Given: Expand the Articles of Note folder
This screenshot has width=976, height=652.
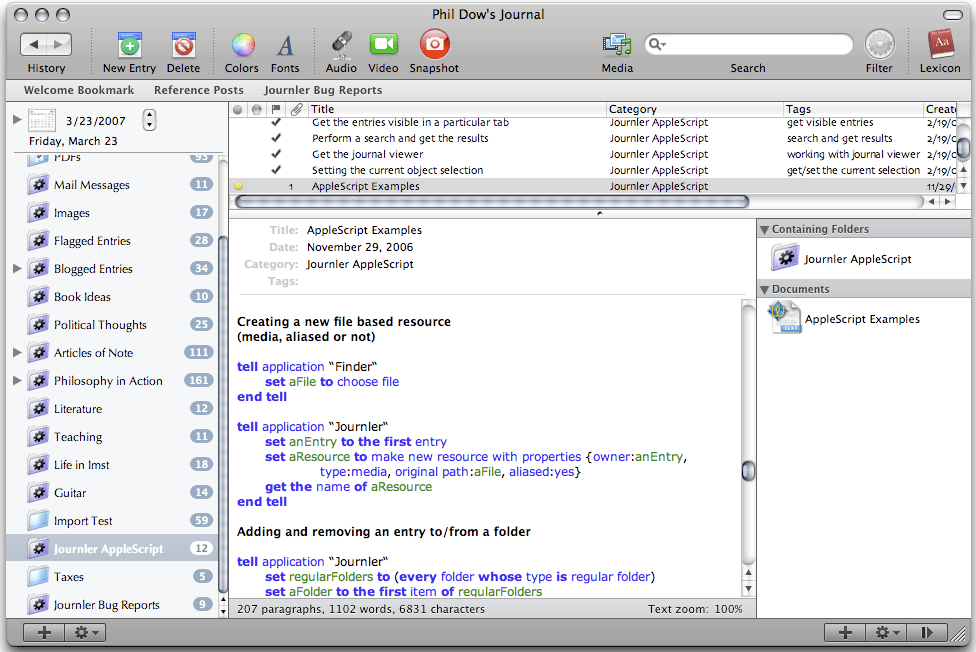Looking at the screenshot, I should (17, 352).
